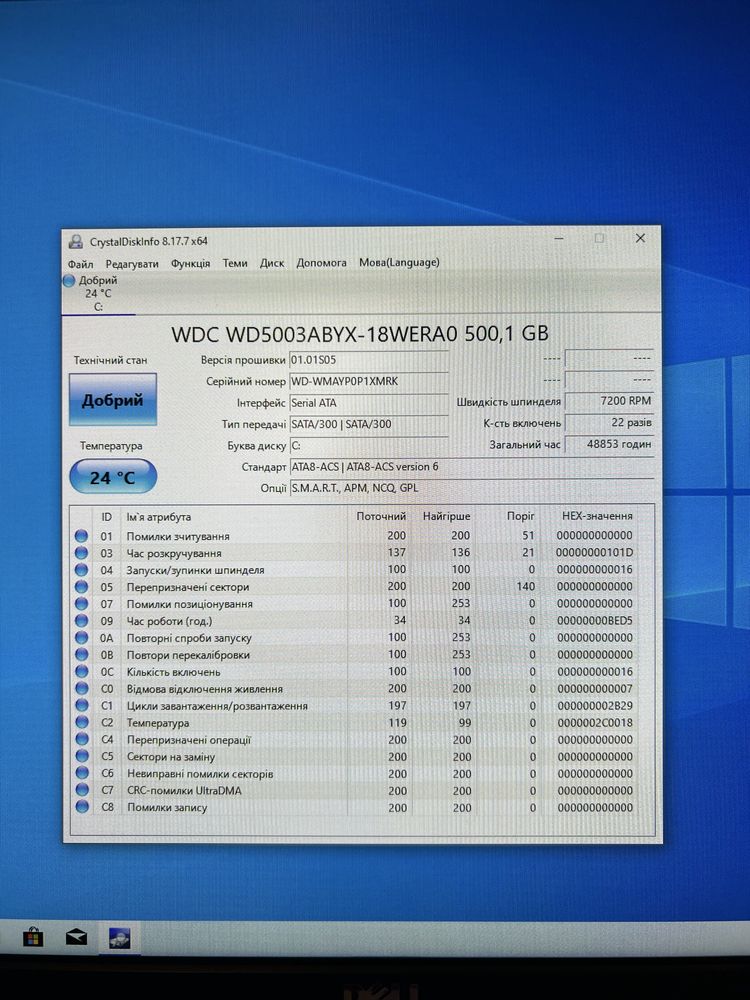This screenshot has height=1000, width=750.
Task: Open the Мова(Language) menu
Action: [x=399, y=262]
